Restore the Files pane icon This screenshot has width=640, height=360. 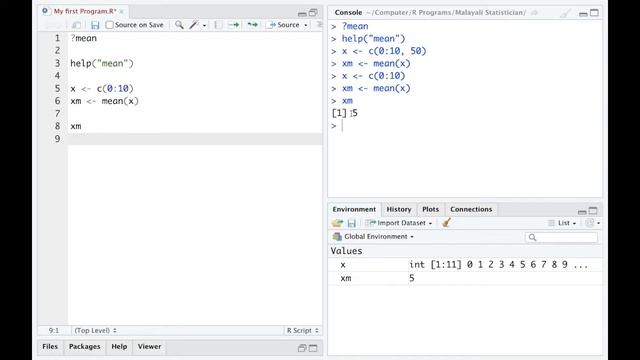(x=302, y=348)
